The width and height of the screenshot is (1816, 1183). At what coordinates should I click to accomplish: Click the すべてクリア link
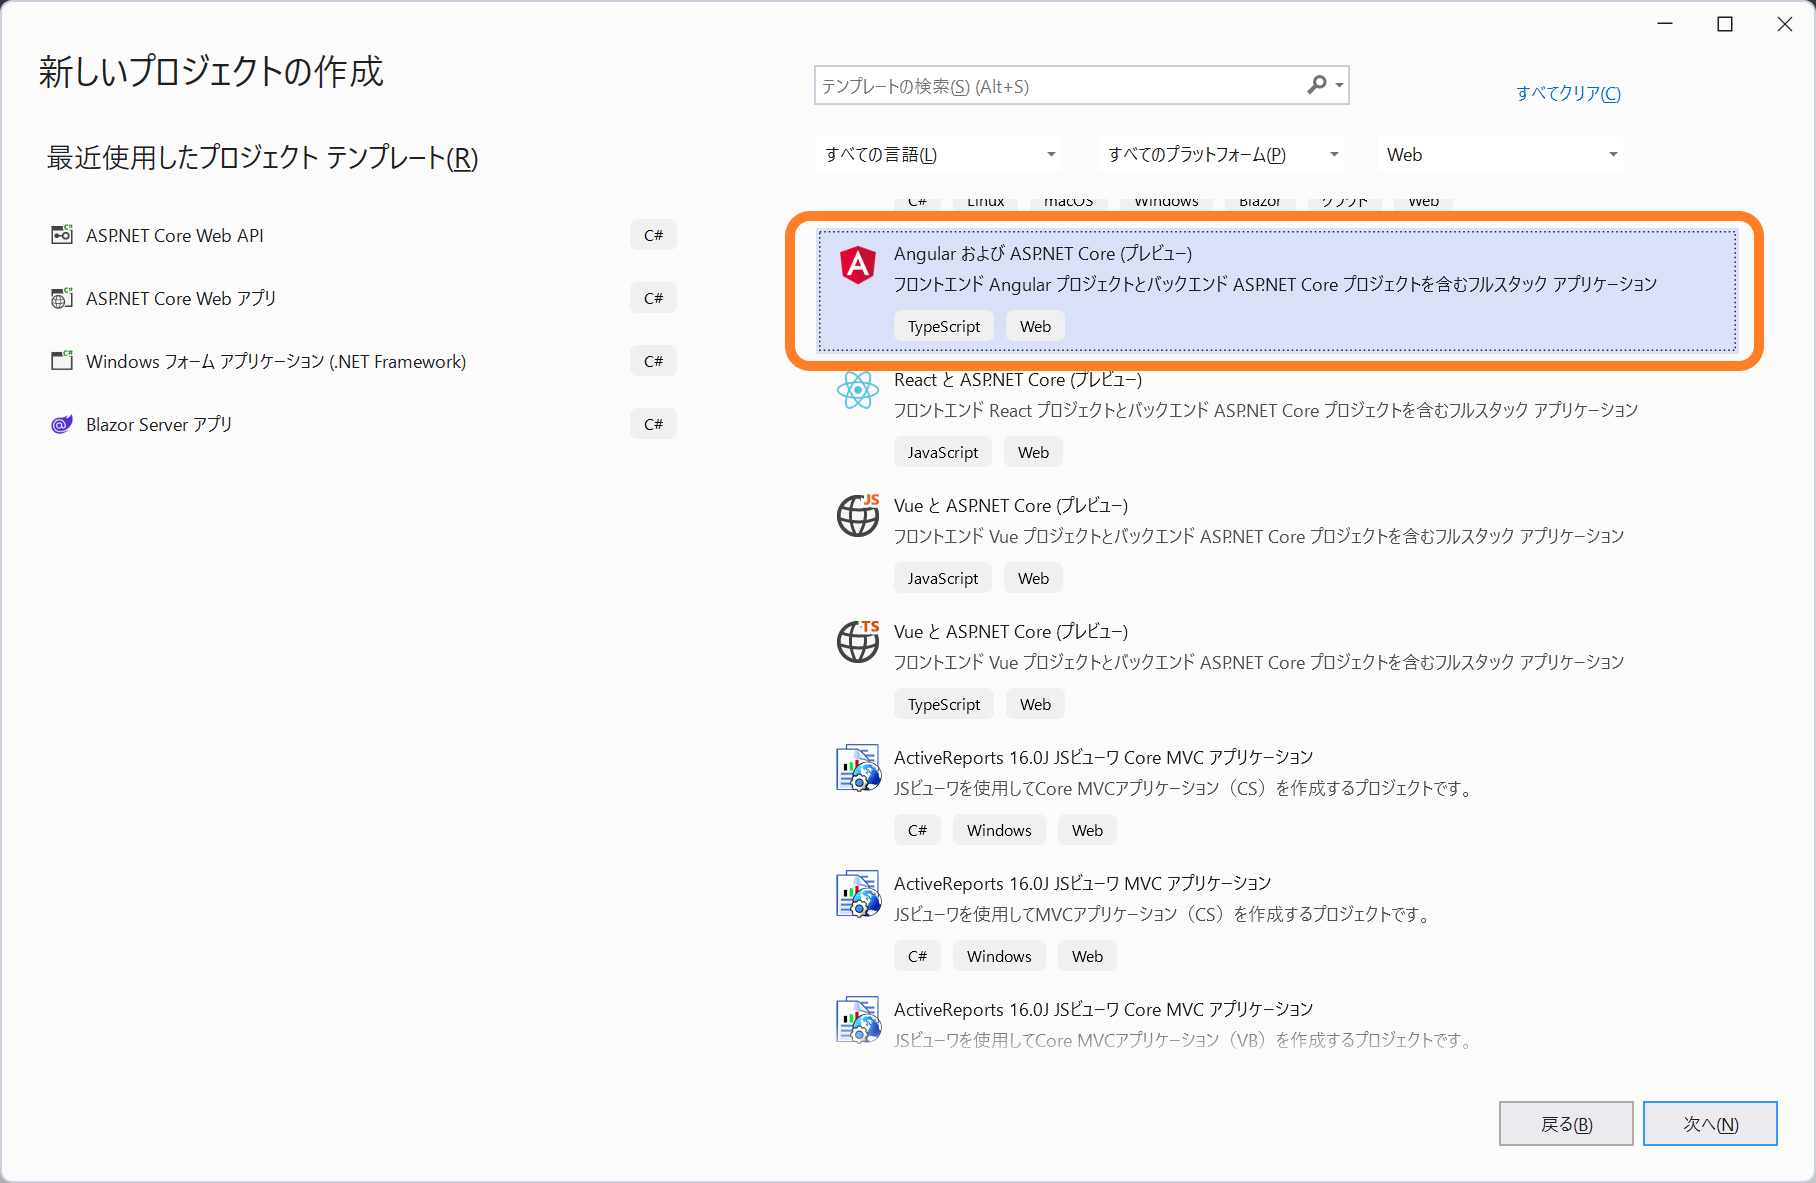click(1568, 93)
